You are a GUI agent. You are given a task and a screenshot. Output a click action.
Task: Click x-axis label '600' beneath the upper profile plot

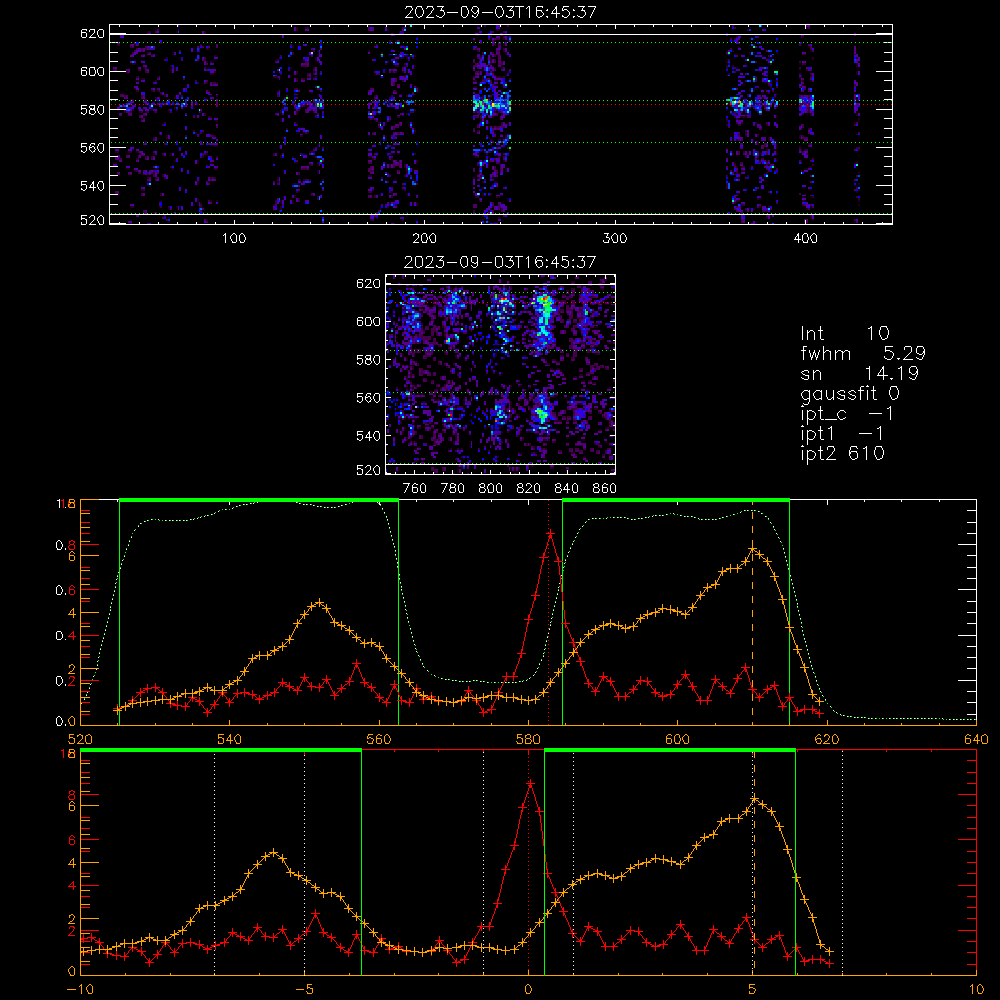click(x=678, y=739)
